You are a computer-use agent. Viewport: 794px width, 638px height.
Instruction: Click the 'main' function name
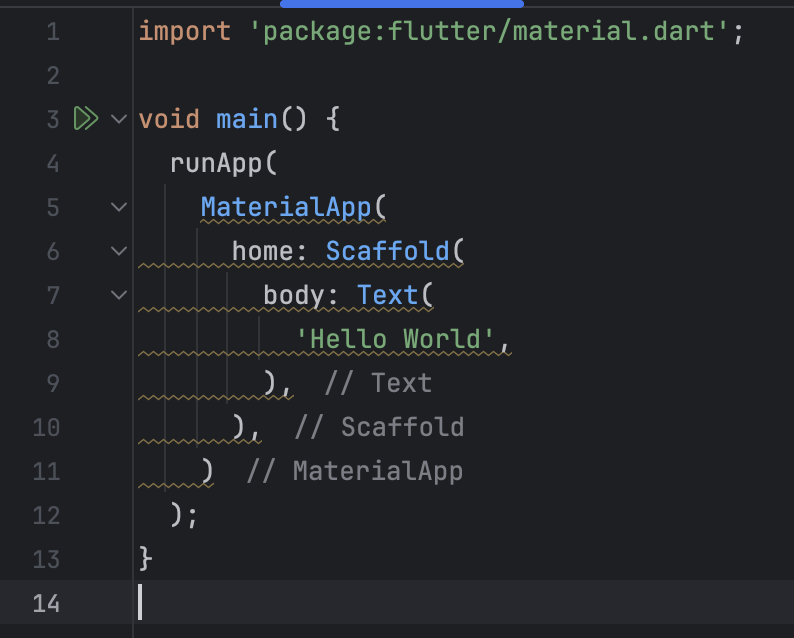click(247, 119)
